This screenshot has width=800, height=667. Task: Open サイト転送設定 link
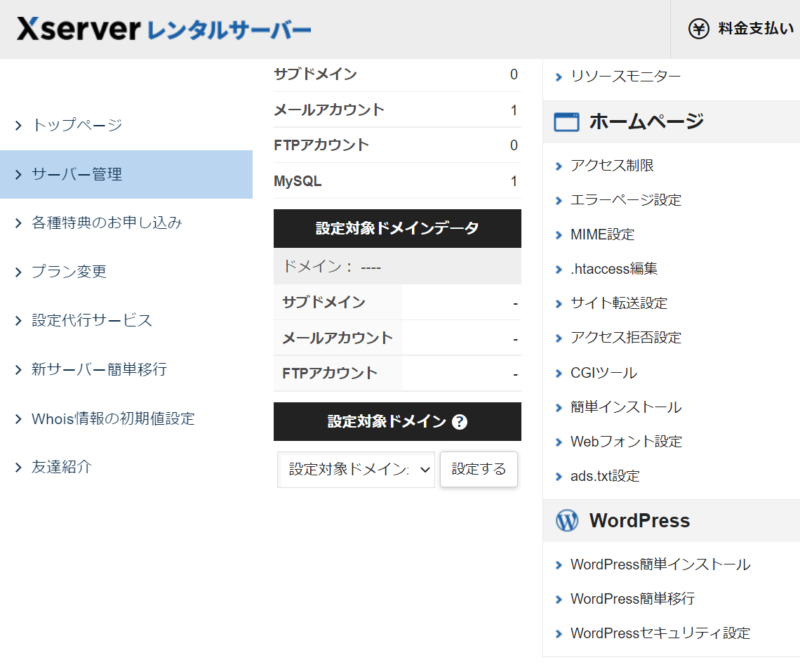[x=619, y=303]
